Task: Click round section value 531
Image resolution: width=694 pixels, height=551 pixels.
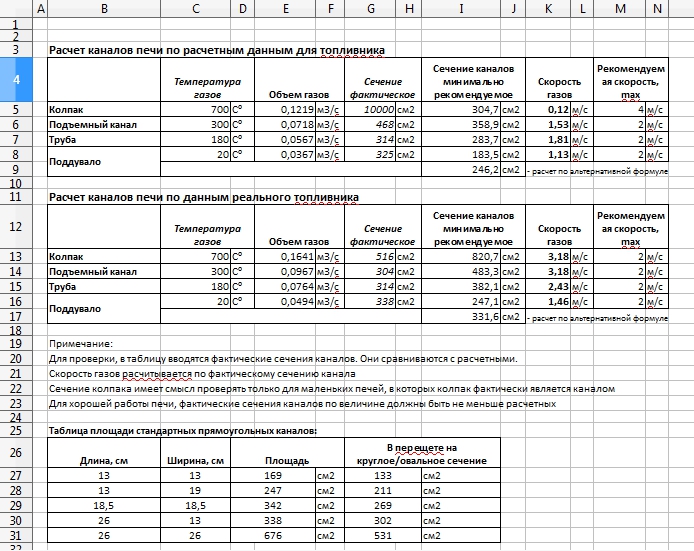Action: coord(382,536)
